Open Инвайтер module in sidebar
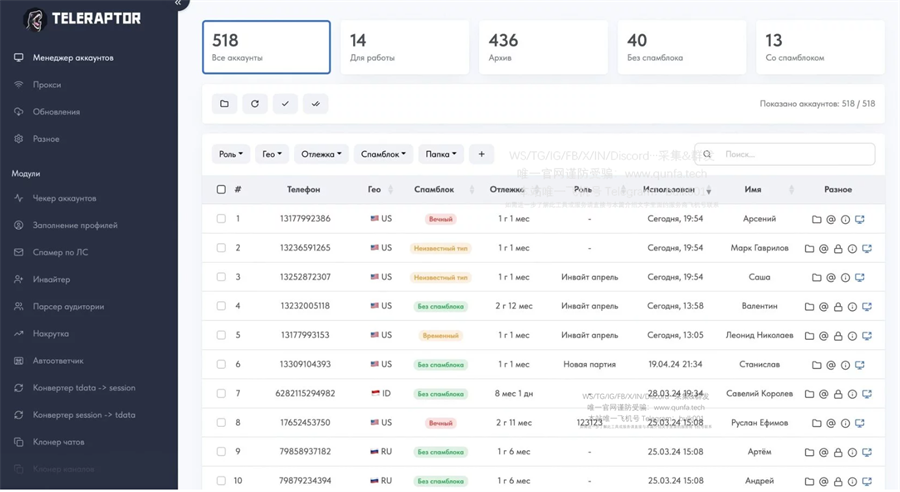The image size is (900, 492). pos(51,279)
